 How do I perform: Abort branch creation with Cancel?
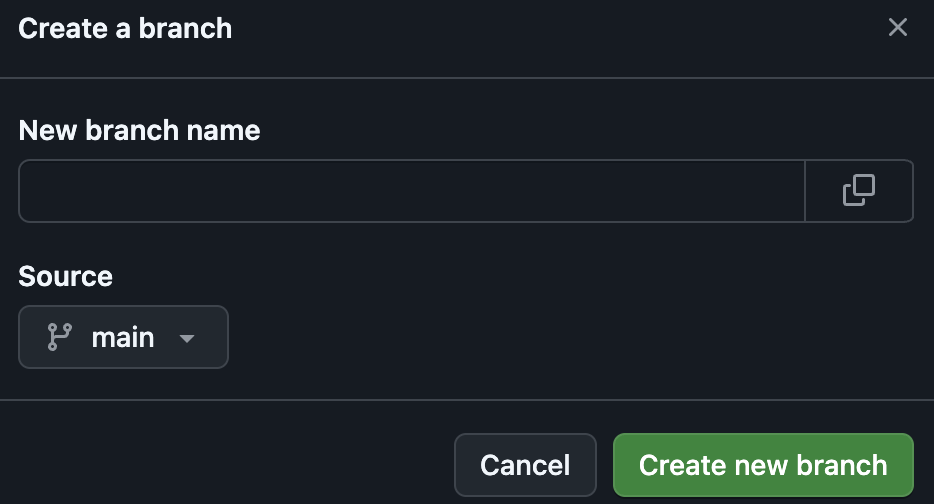tap(525, 465)
